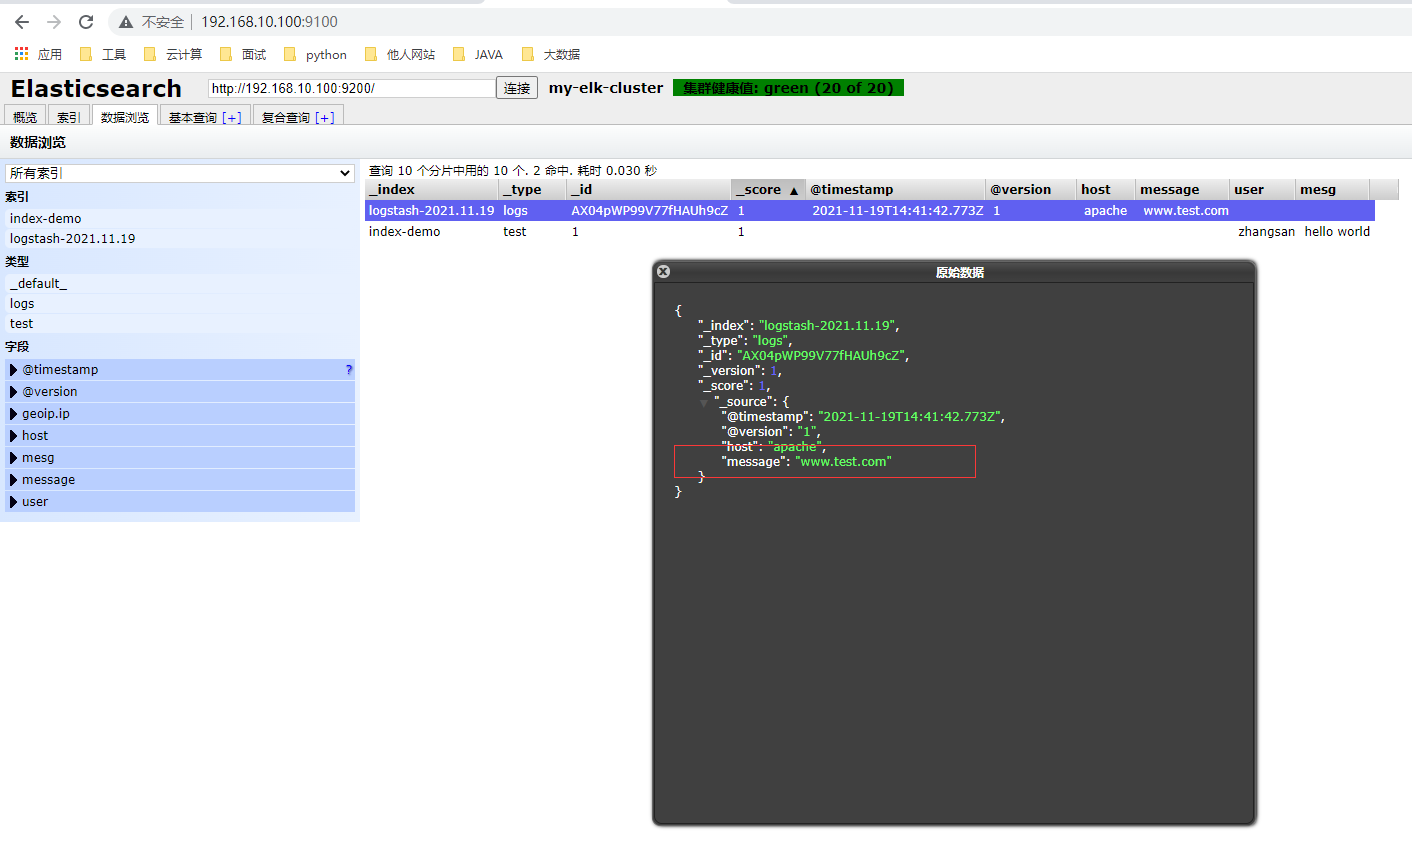This screenshot has height=852, width=1412.
Task: Sort by the mesg column header
Action: point(1333,189)
